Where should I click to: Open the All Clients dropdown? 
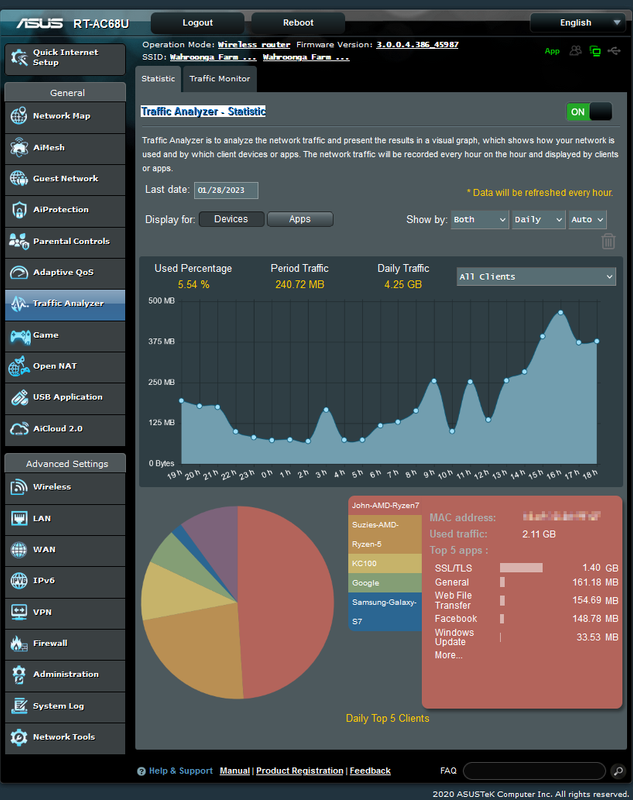(536, 277)
